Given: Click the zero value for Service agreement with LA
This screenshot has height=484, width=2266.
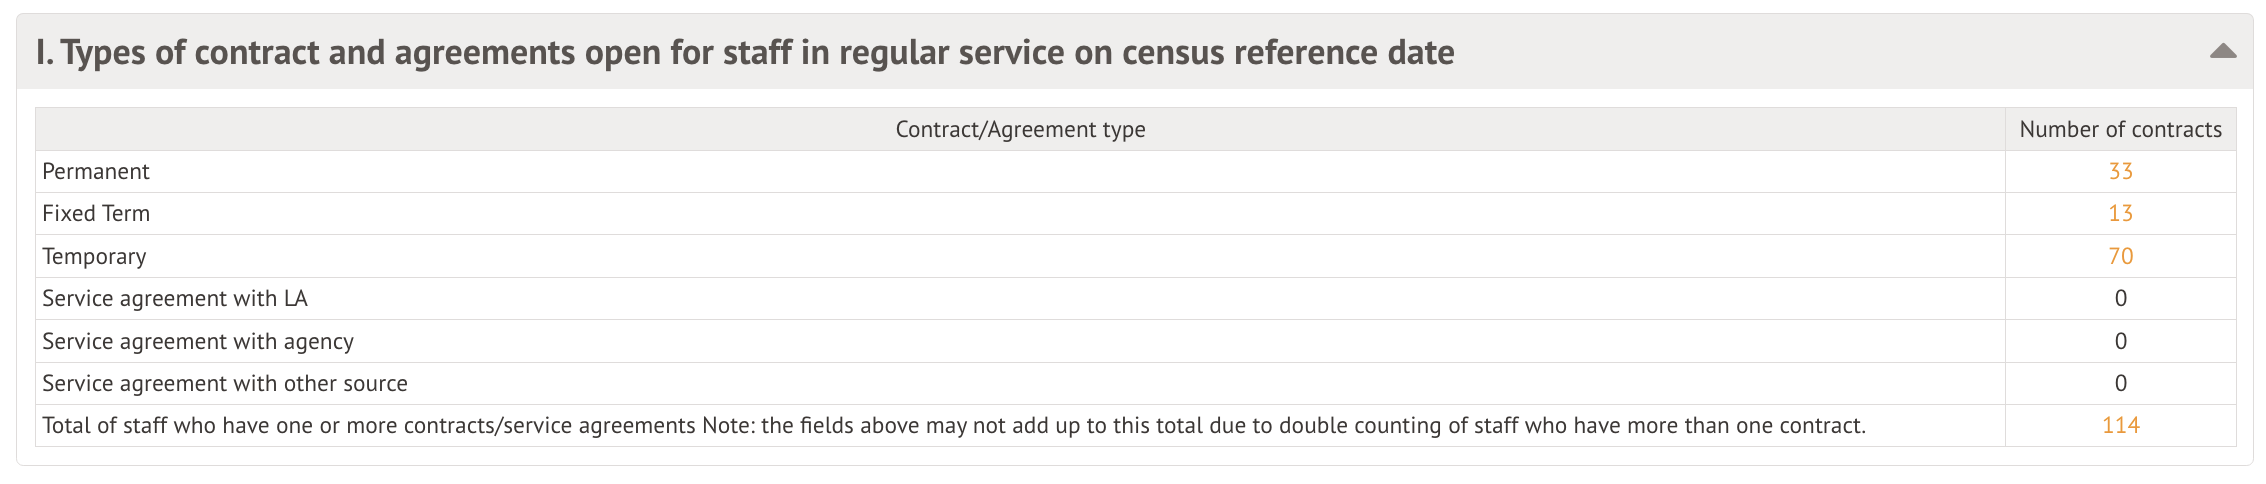Looking at the screenshot, I should point(2120,299).
